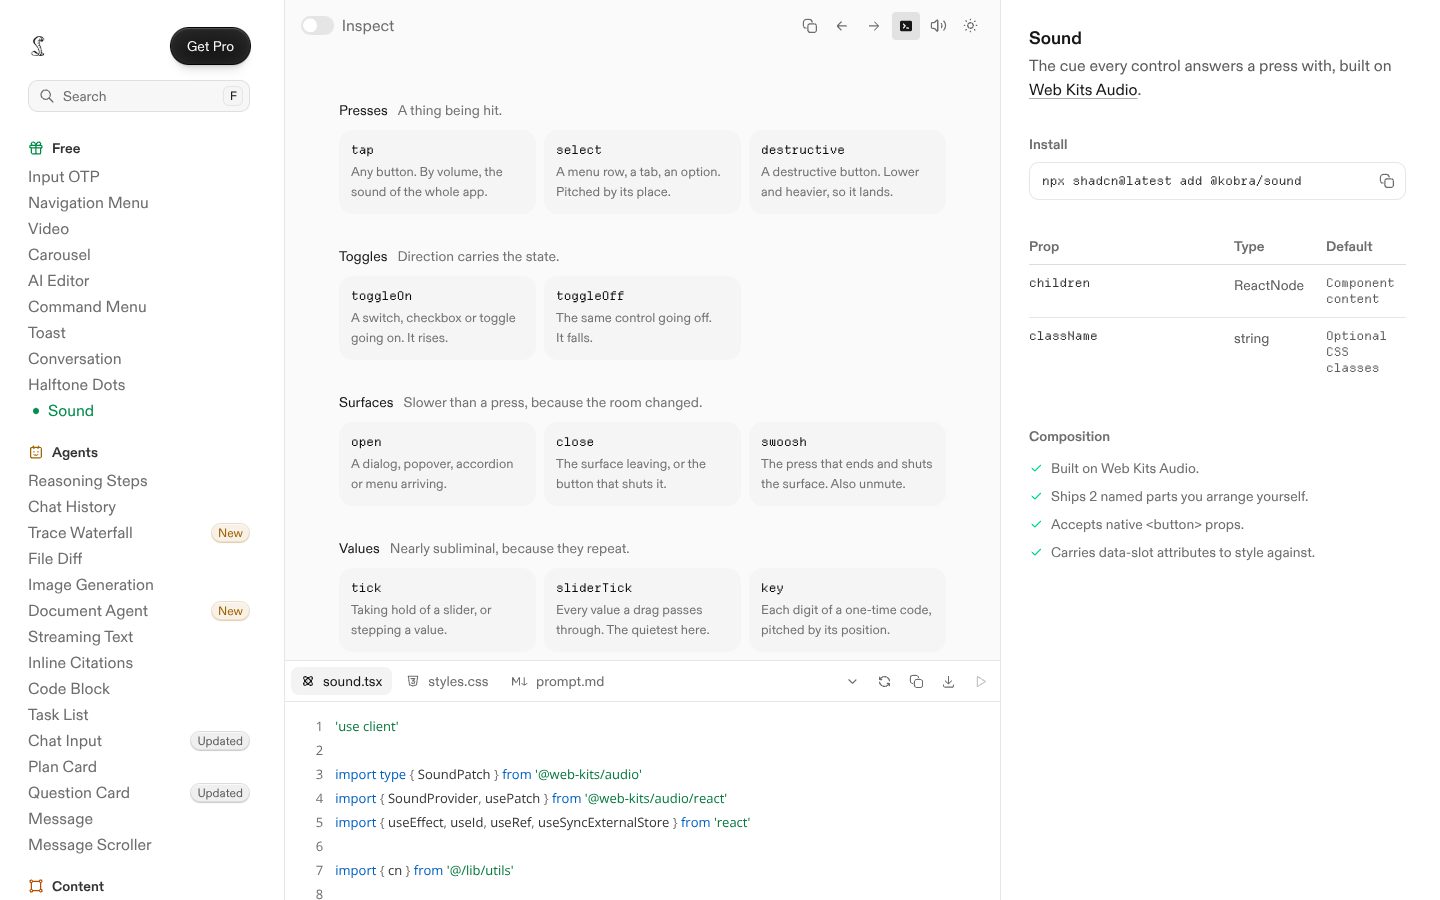Copy code using the code panel copy icon
Image resolution: width=1440 pixels, height=900 pixels.
tap(916, 681)
